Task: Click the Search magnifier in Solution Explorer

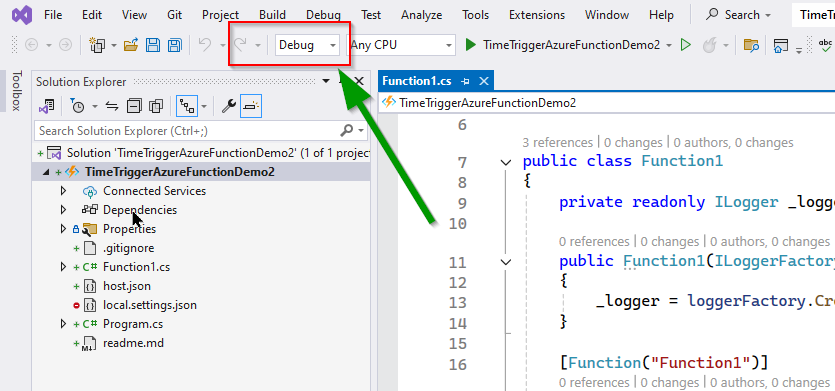Action: coord(347,130)
